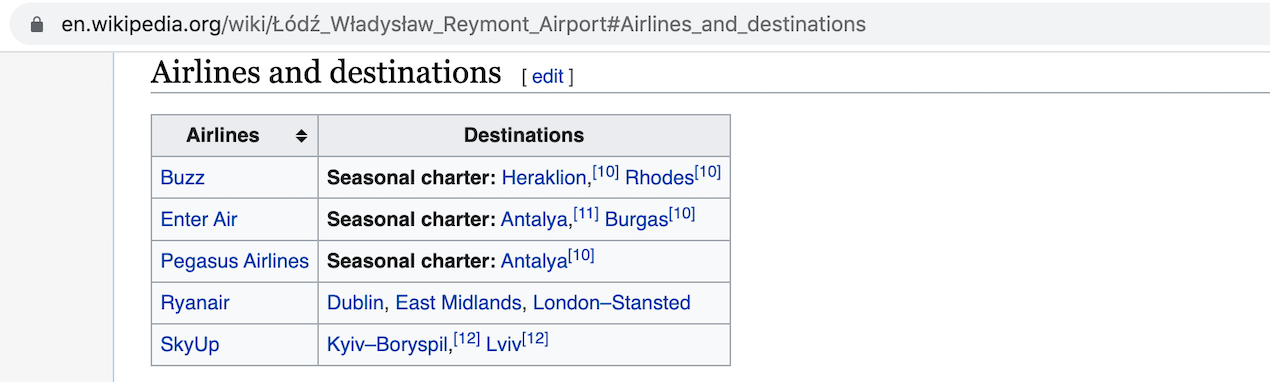
Task: Click citation [11] next to Antalya
Action: [586, 214]
